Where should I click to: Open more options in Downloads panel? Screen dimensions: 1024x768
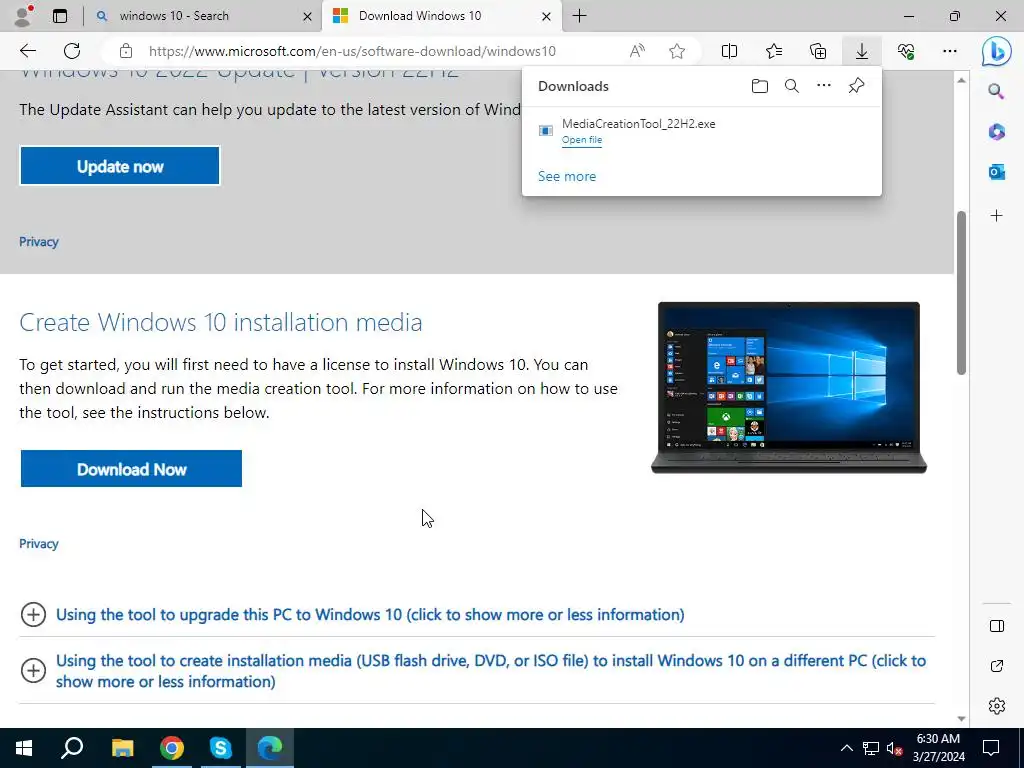tap(824, 86)
